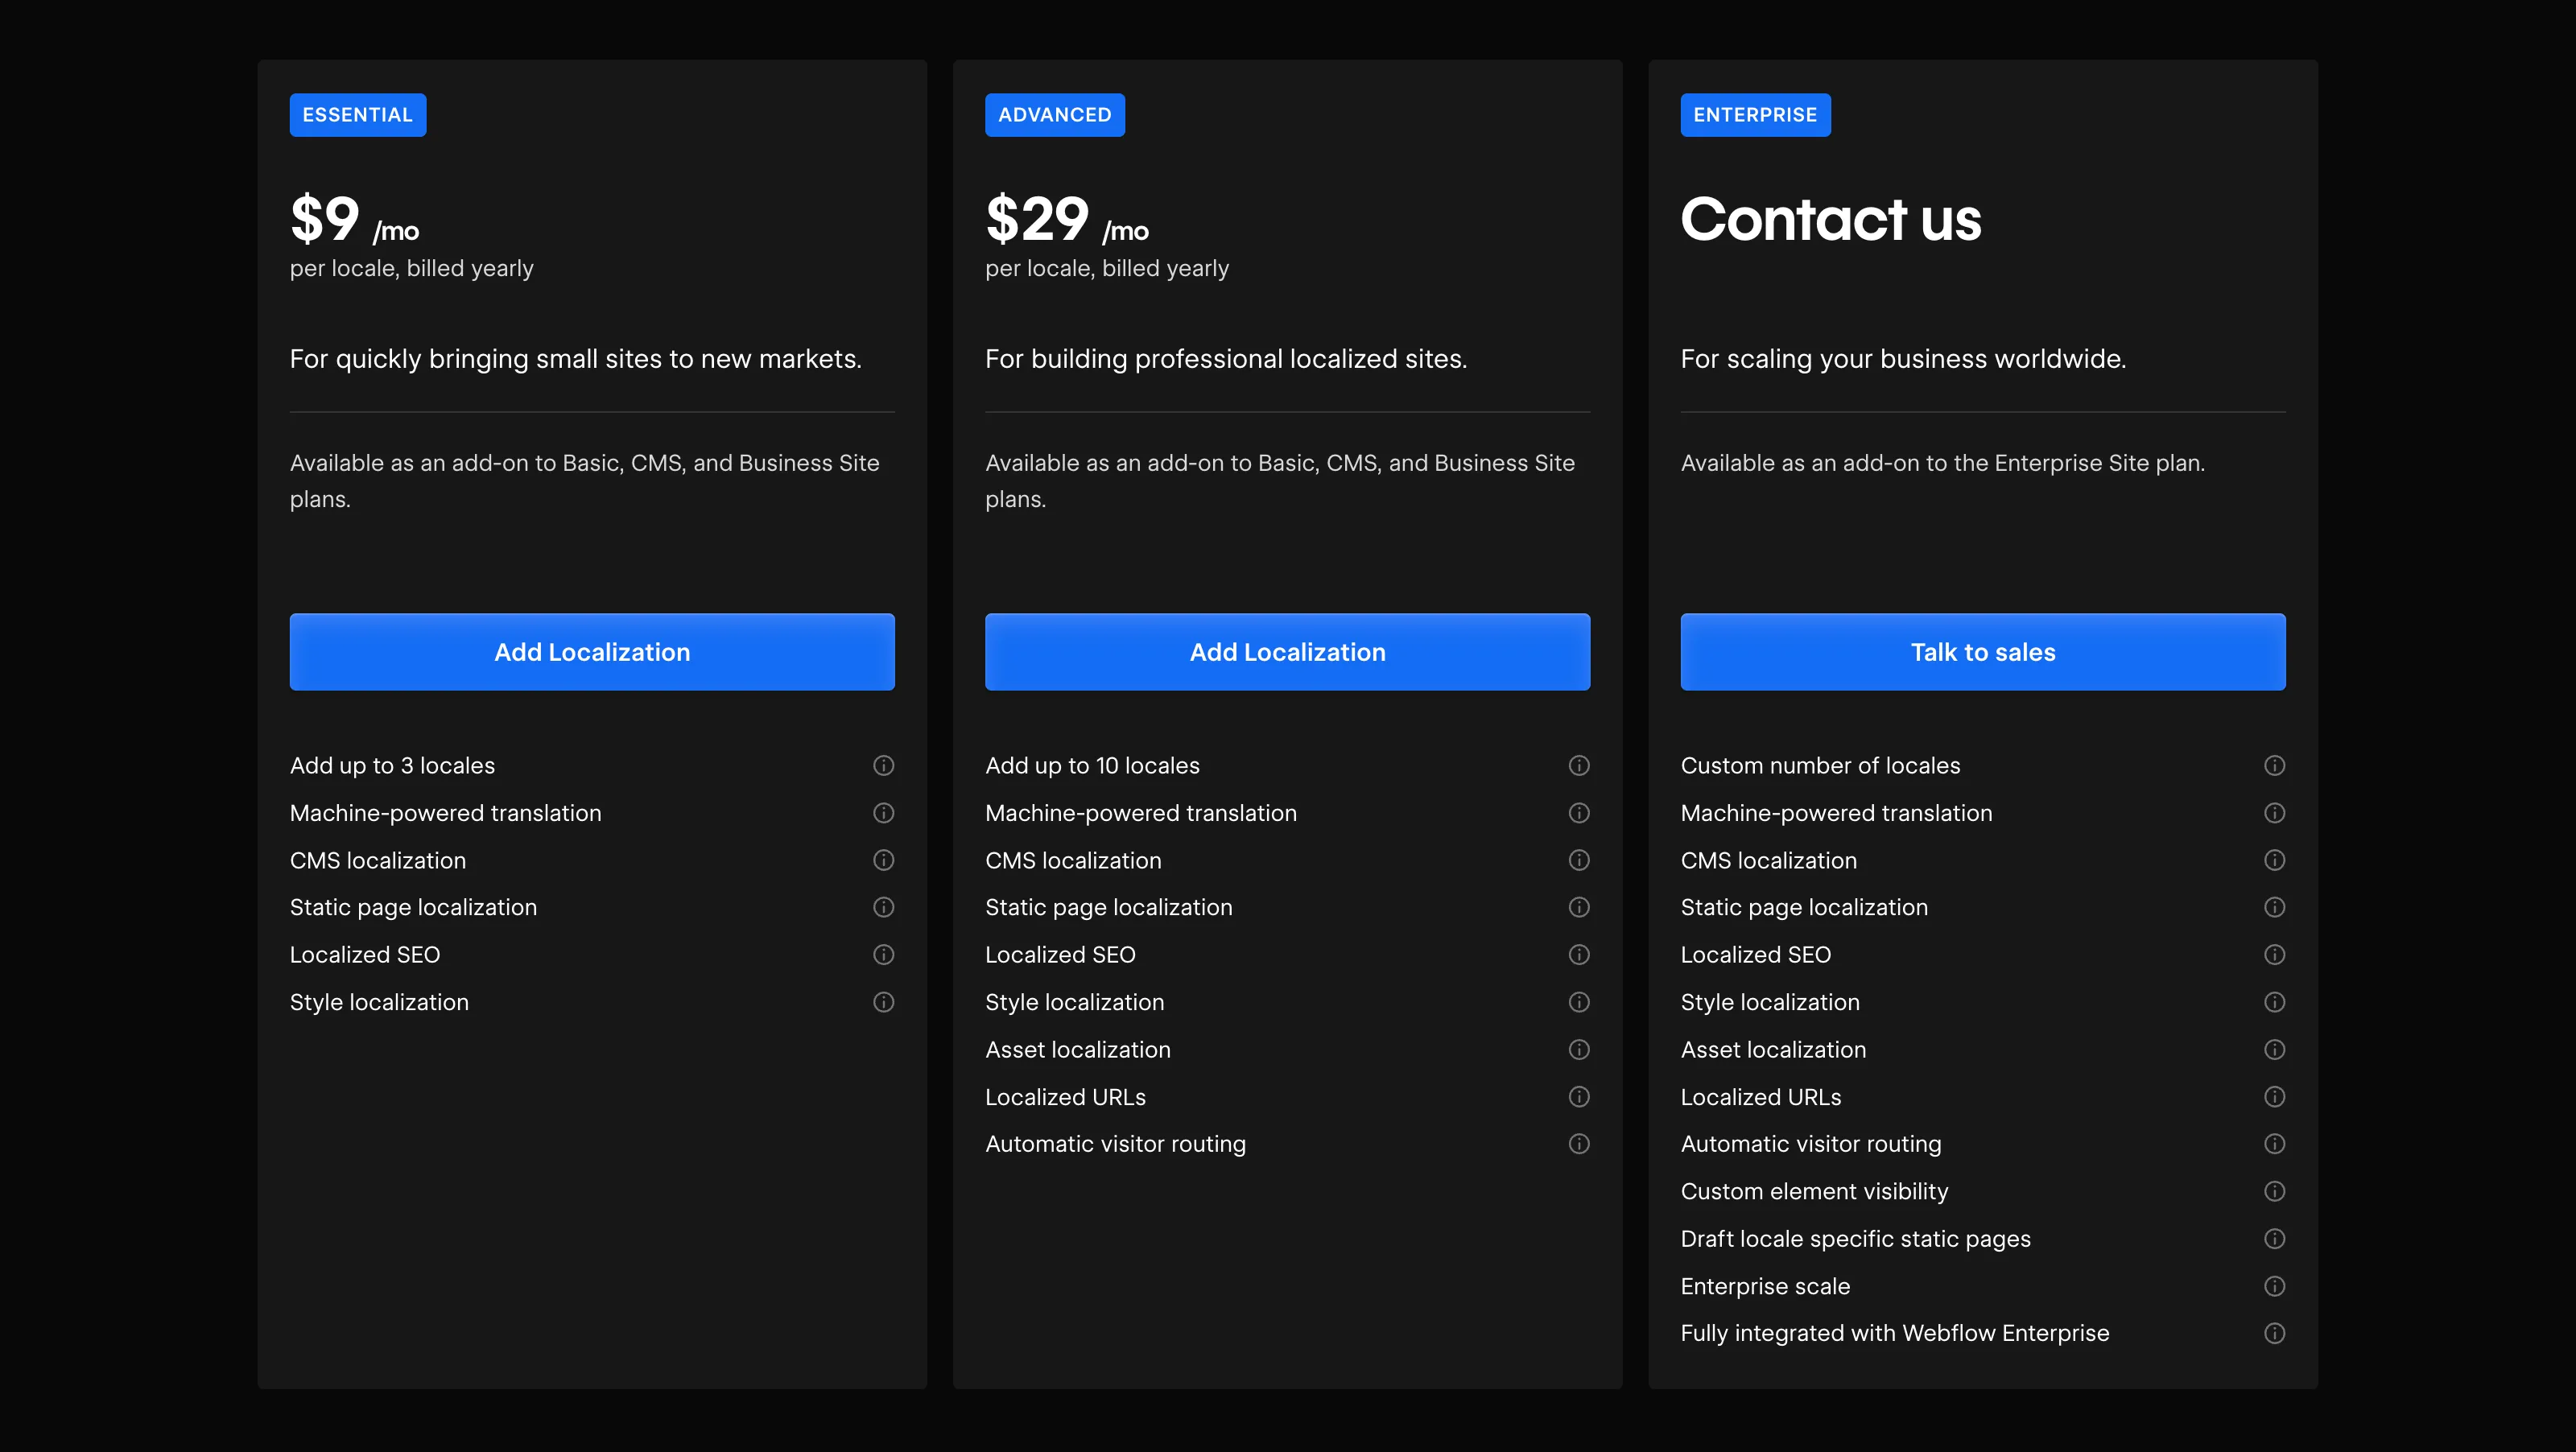Click info icon beside Advanced Automatic visitor routing
Image resolution: width=2576 pixels, height=1452 pixels.
[x=1578, y=1143]
